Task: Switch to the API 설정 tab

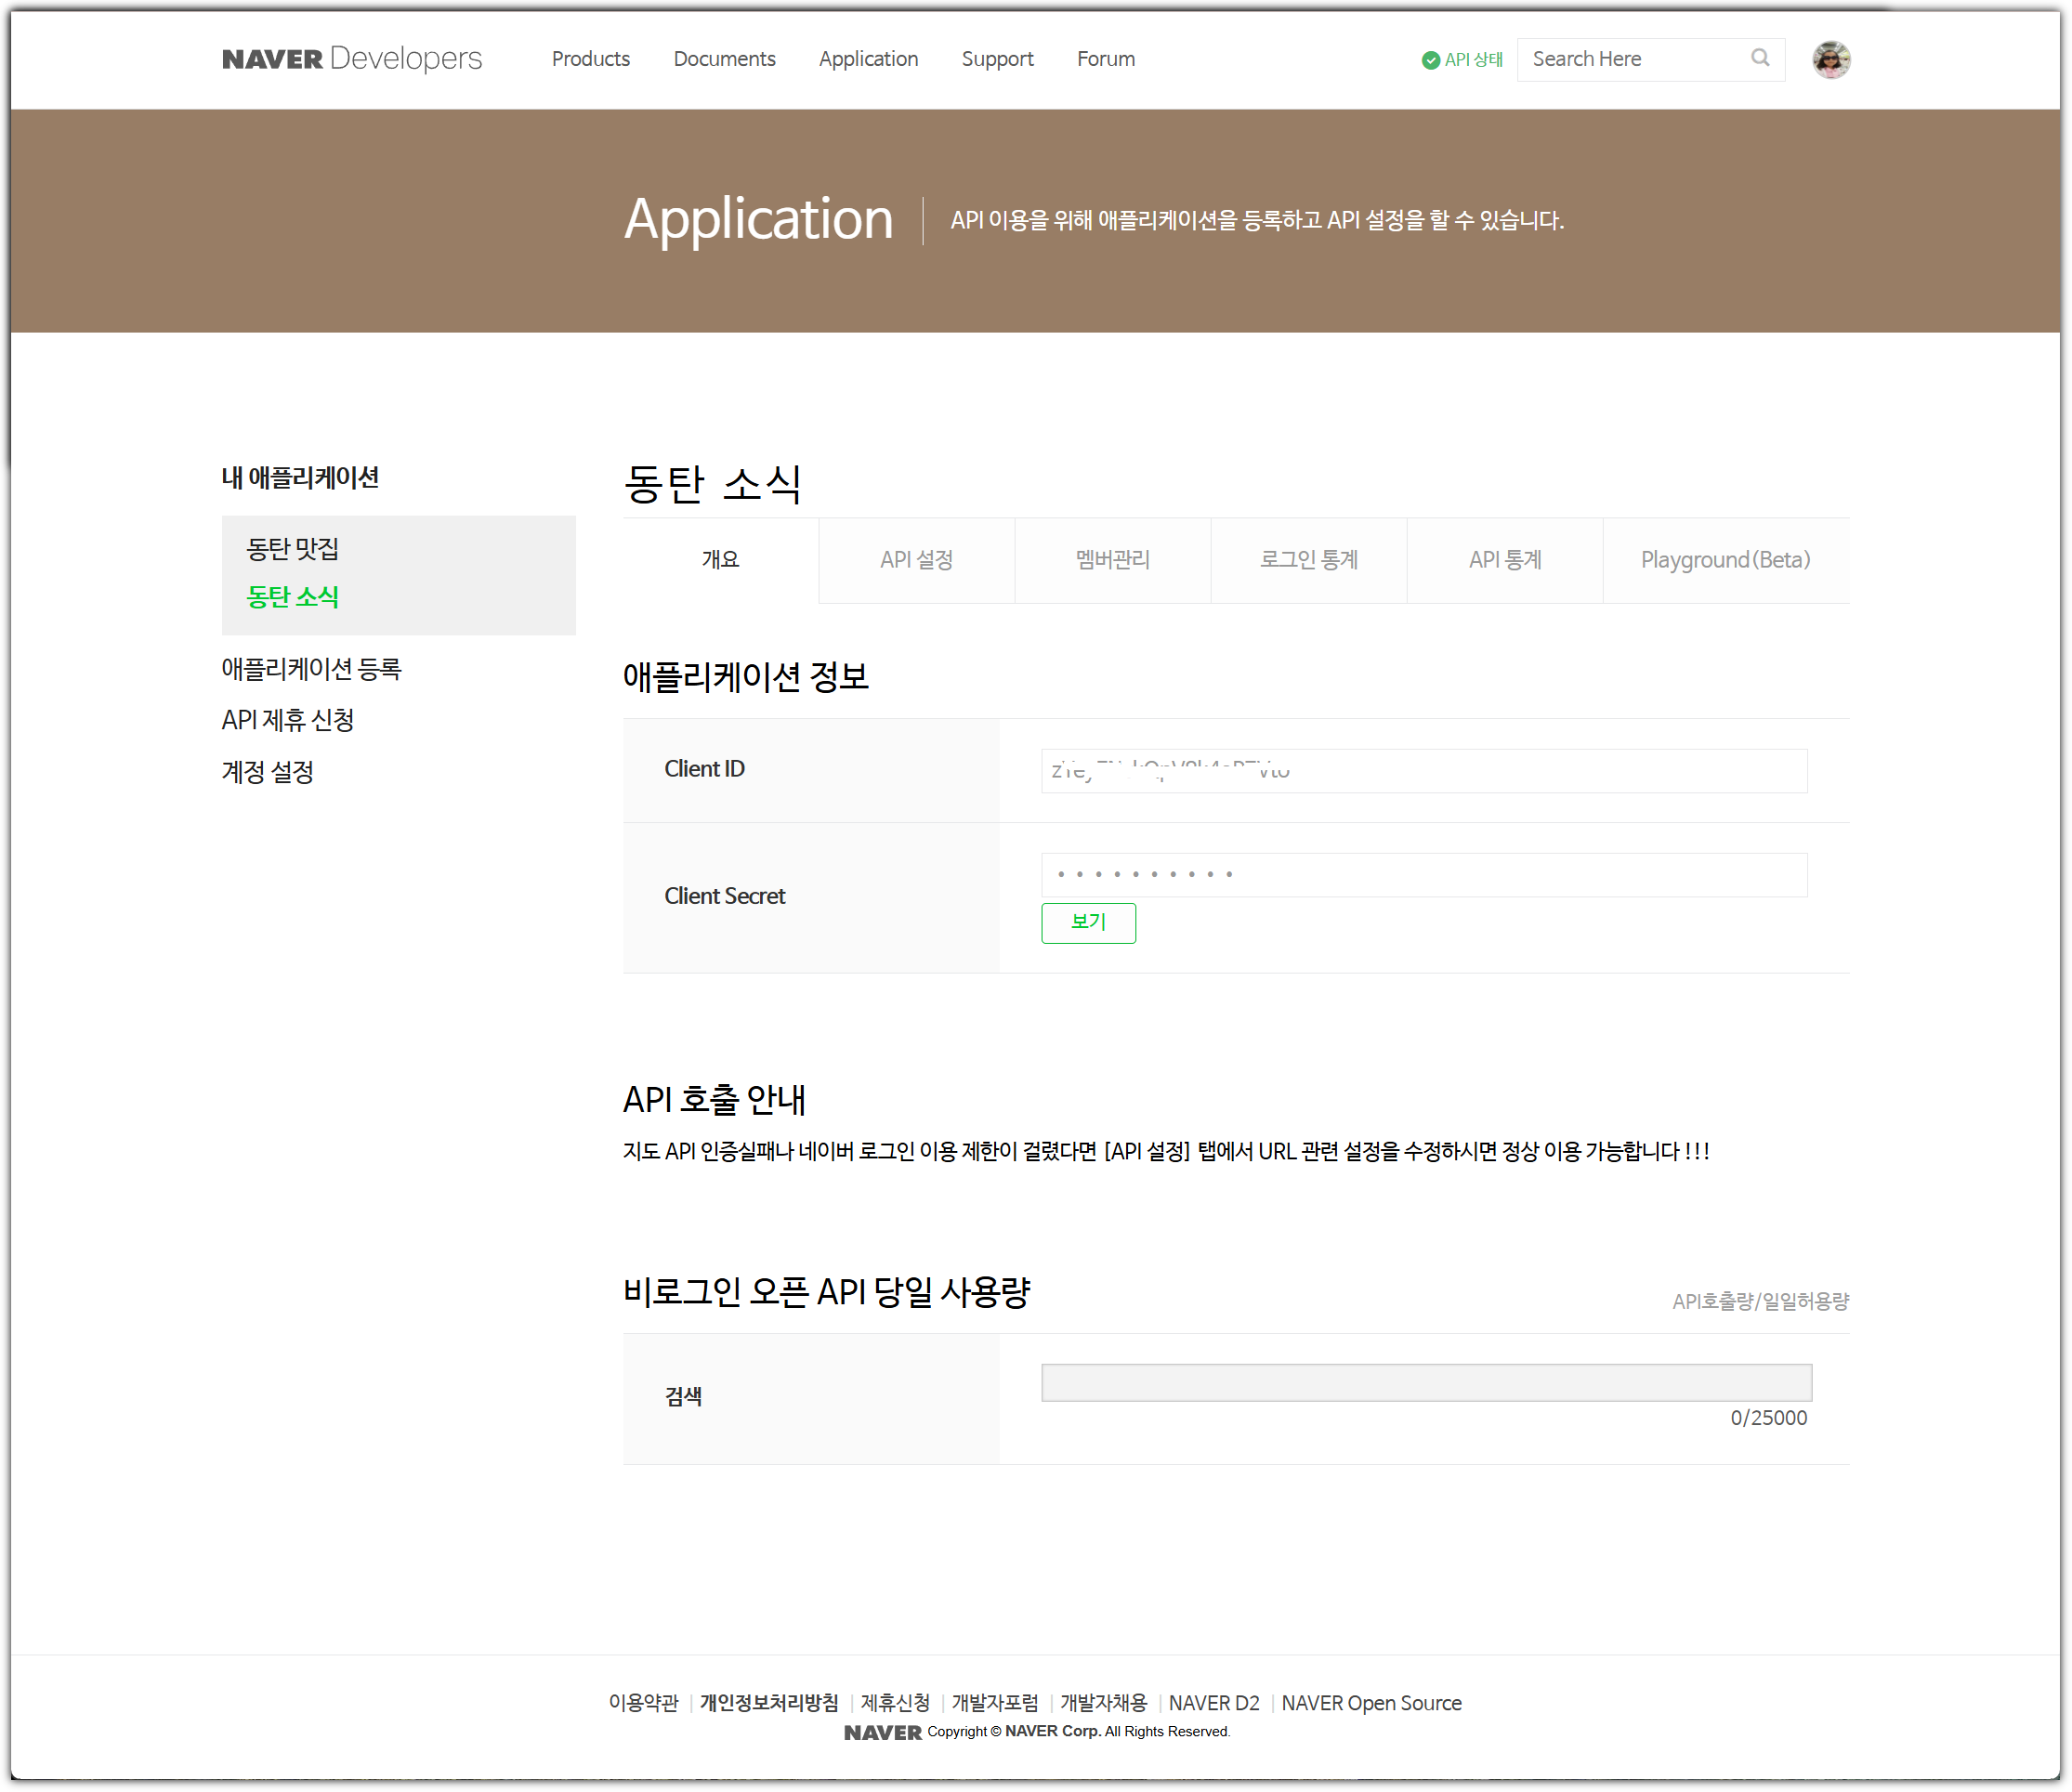Action: pos(916,560)
